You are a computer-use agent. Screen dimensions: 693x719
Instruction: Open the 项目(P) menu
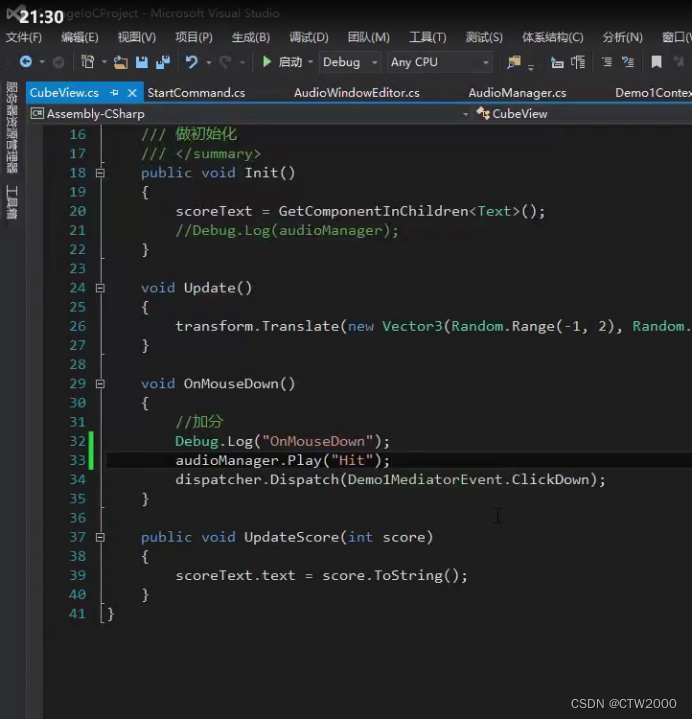pyautogui.click(x=194, y=37)
